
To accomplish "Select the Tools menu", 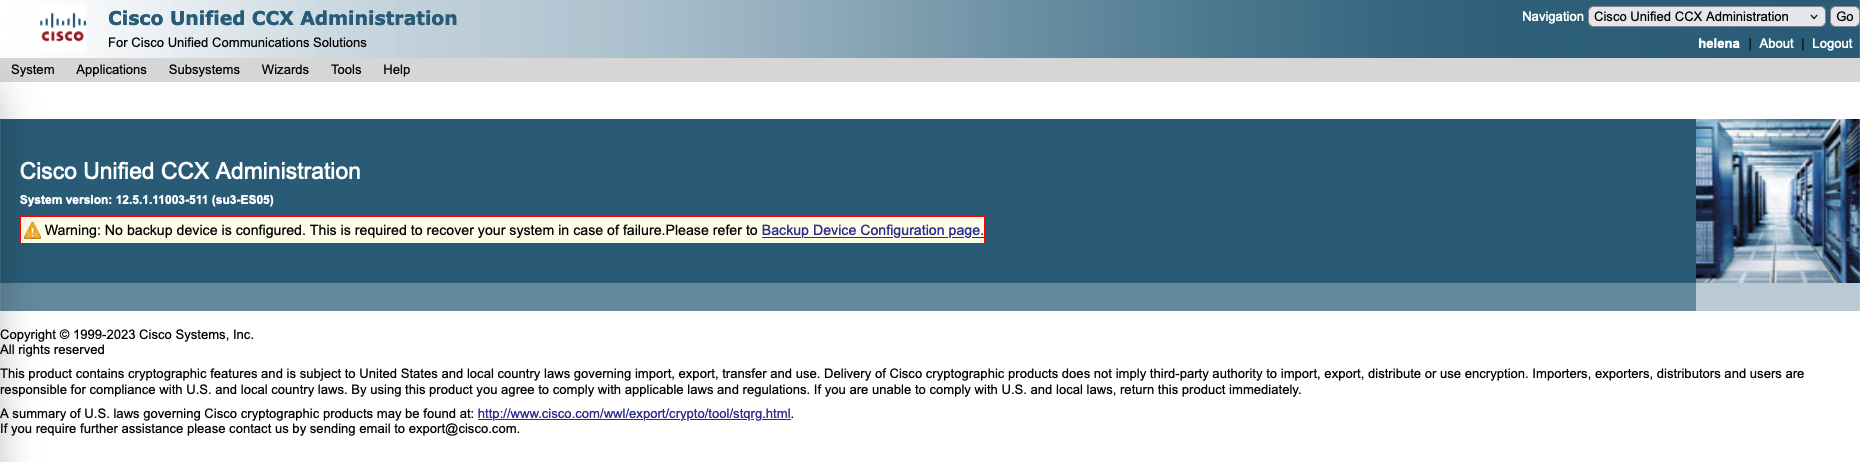I will [x=346, y=70].
